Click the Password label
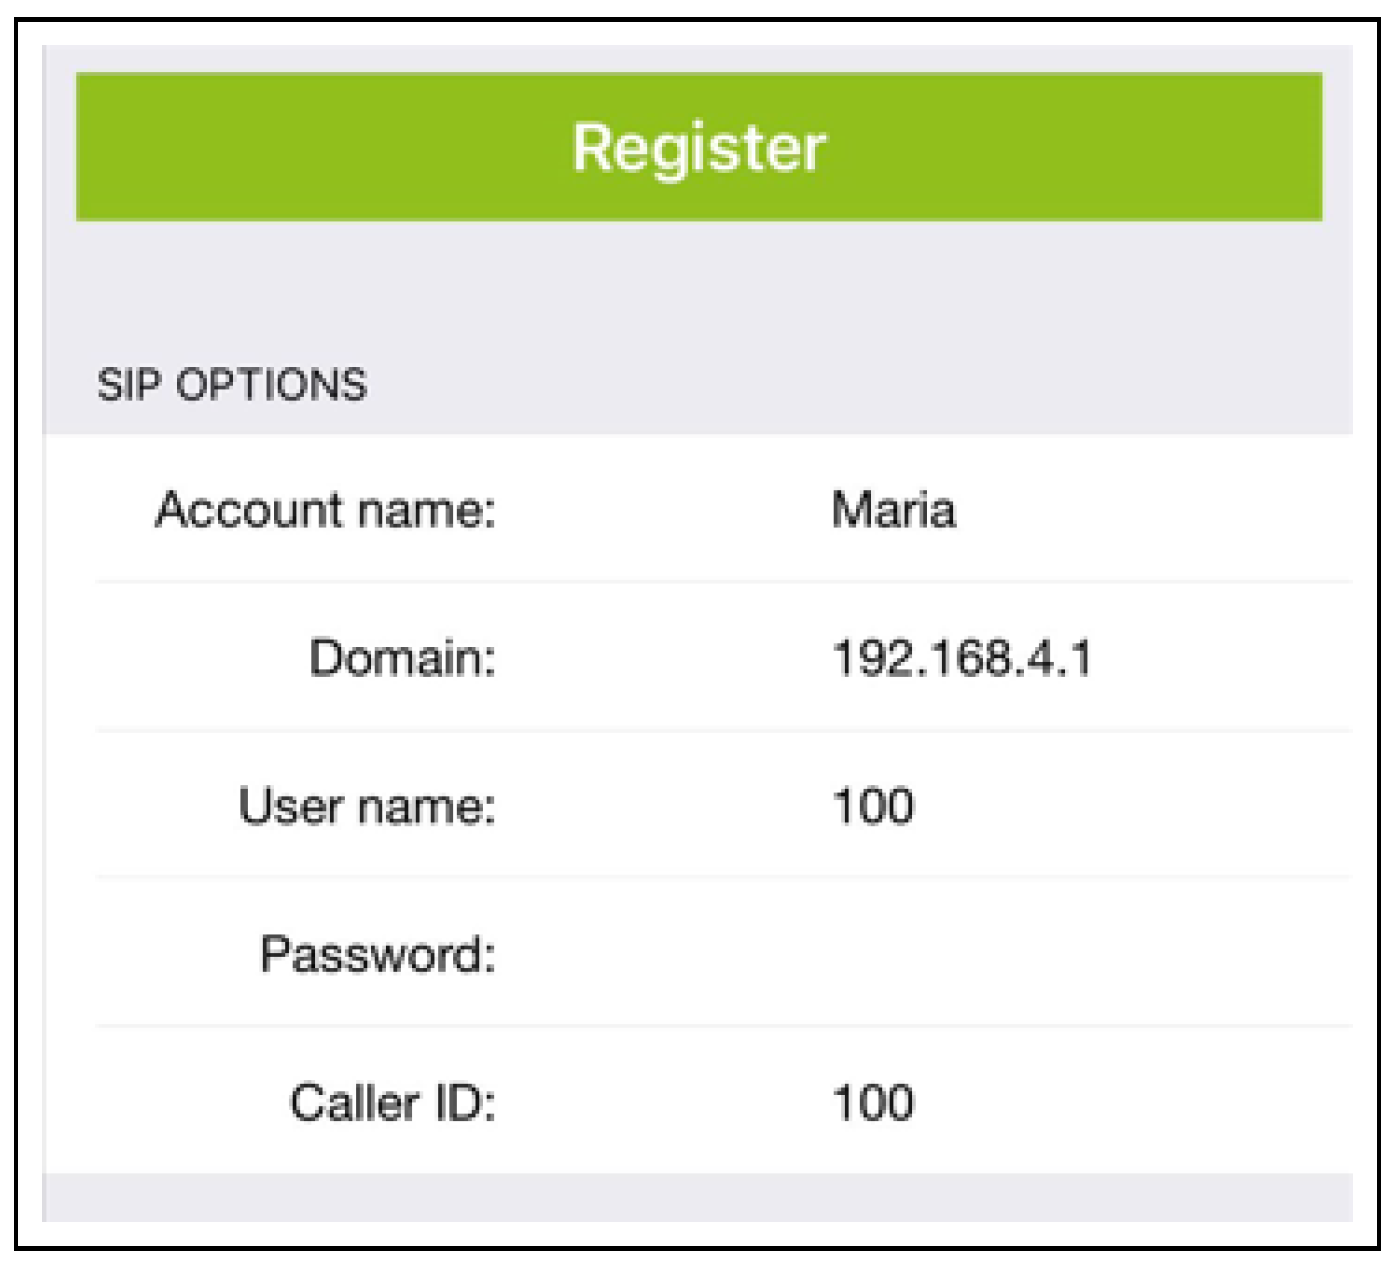The width and height of the screenshot is (1399, 1263). (x=377, y=954)
